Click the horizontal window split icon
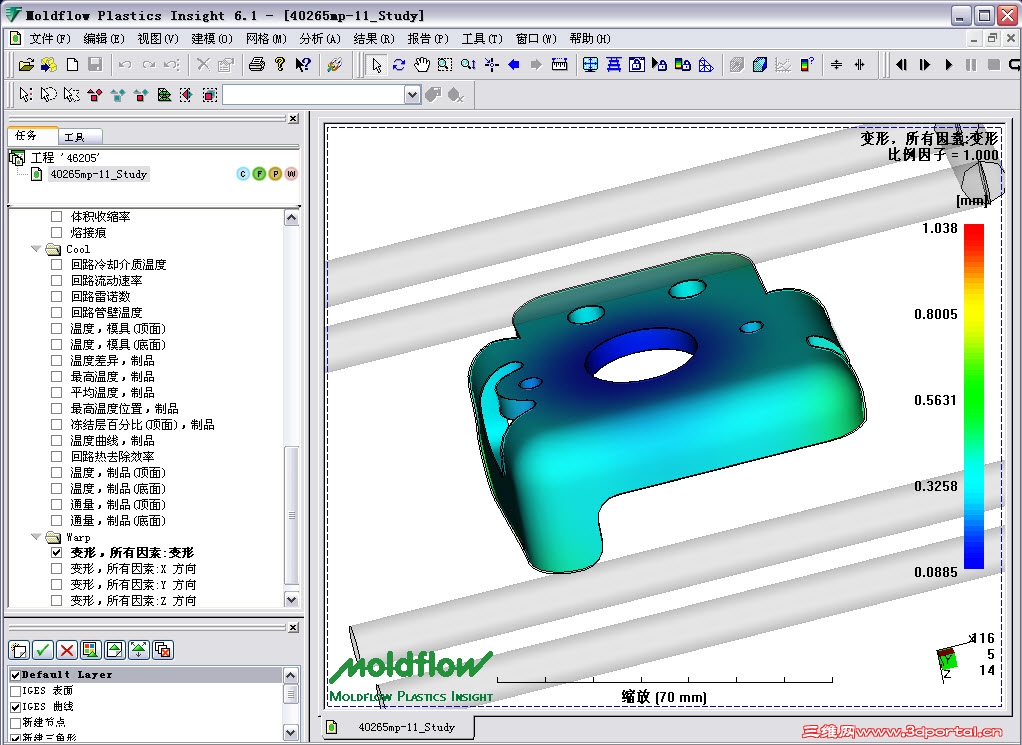1022x745 pixels. pos(836,65)
